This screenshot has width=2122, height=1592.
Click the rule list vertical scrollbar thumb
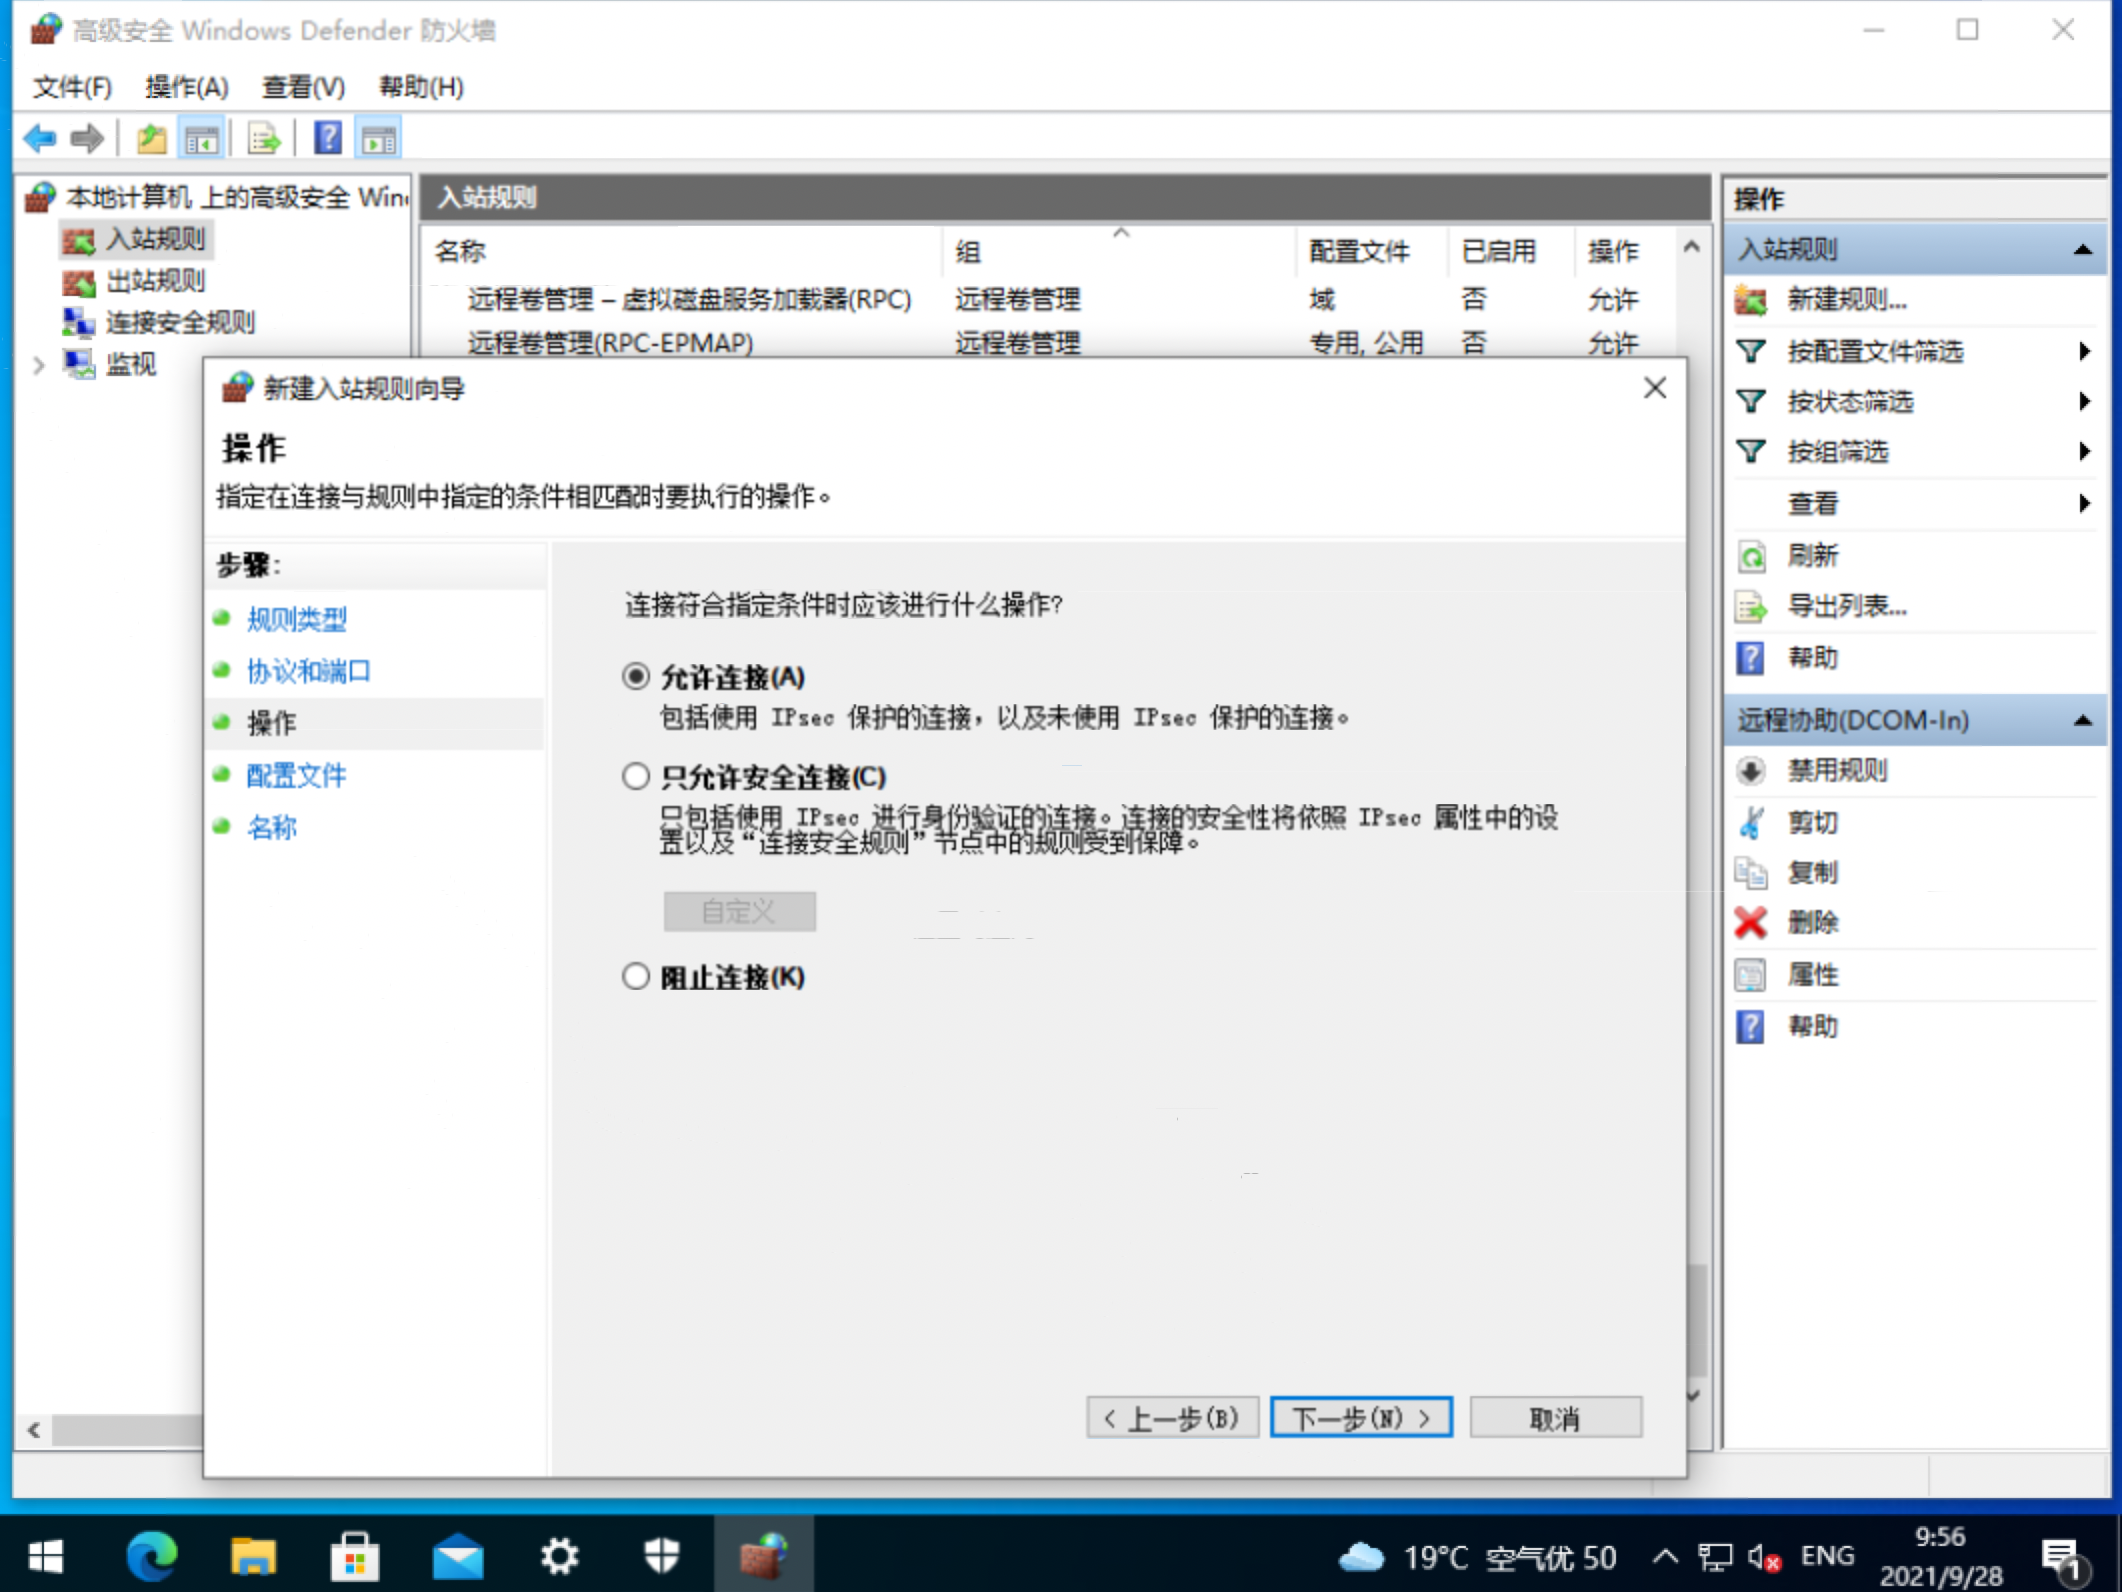coord(1696,1320)
